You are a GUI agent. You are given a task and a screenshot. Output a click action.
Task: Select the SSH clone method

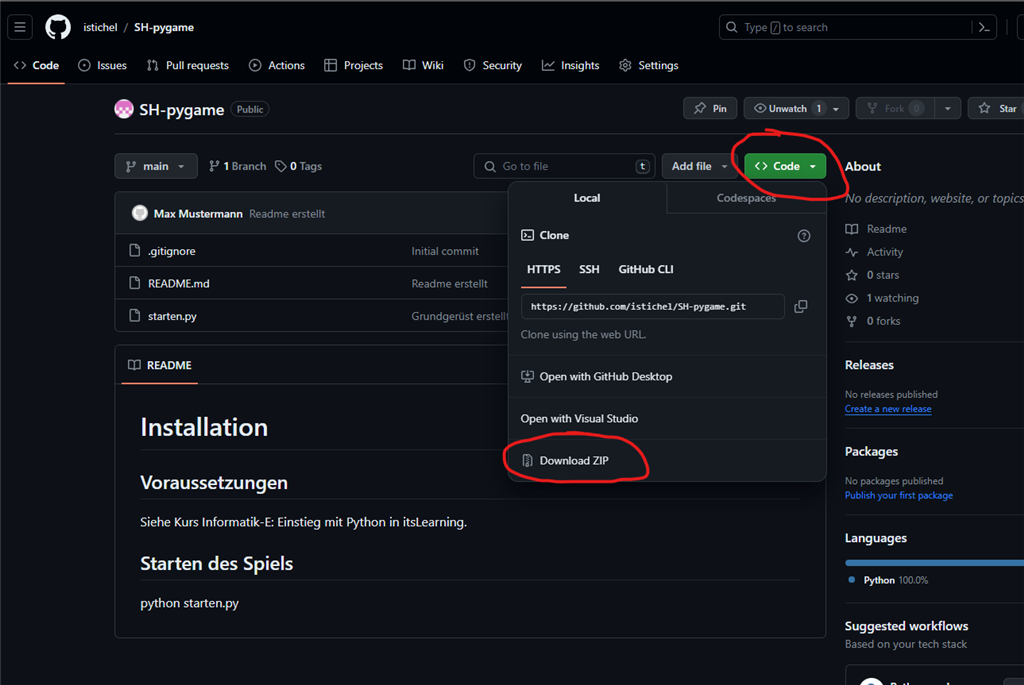click(x=589, y=269)
